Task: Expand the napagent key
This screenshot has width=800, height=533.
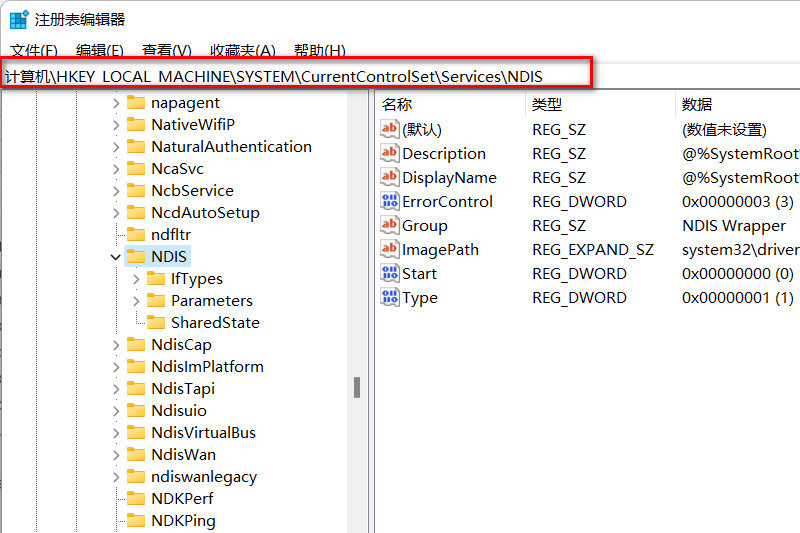Action: 116,103
